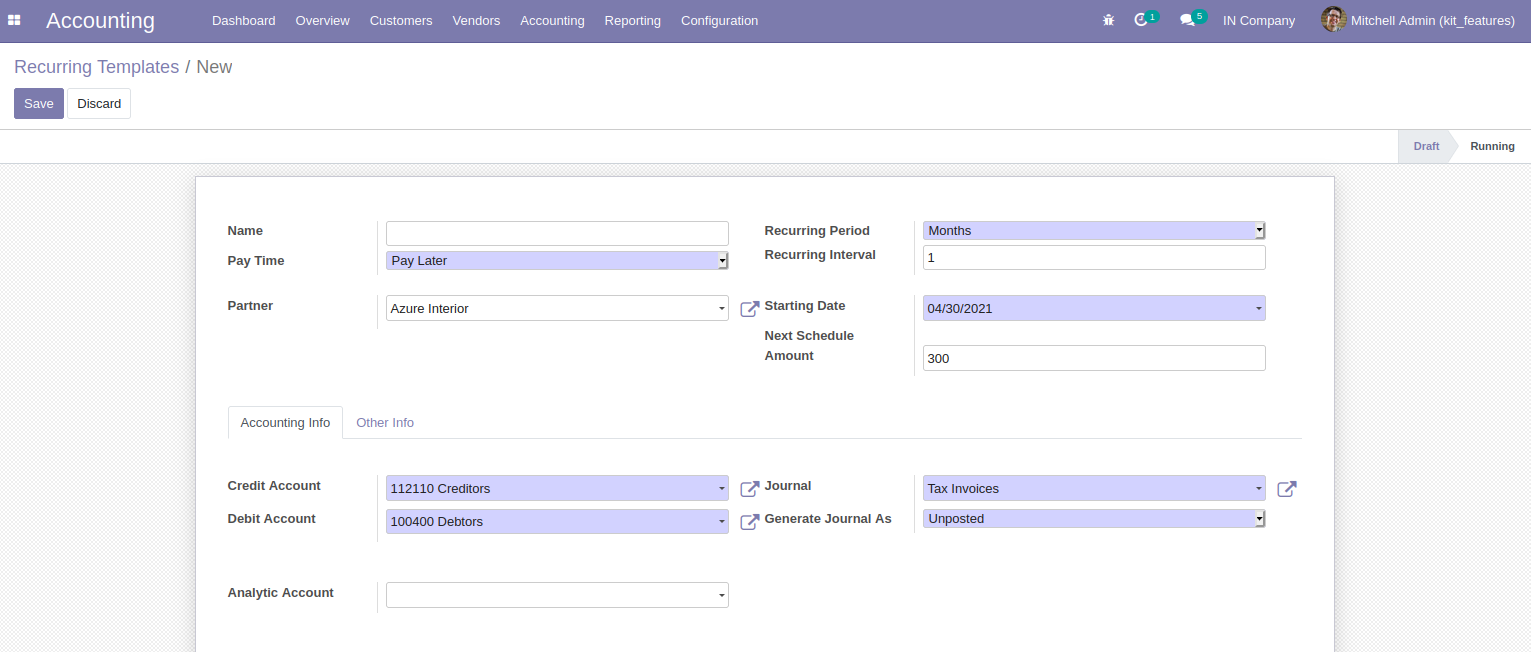Viewport: 1531px width, 652px height.
Task: Open the activities clock icon
Action: [1141, 20]
